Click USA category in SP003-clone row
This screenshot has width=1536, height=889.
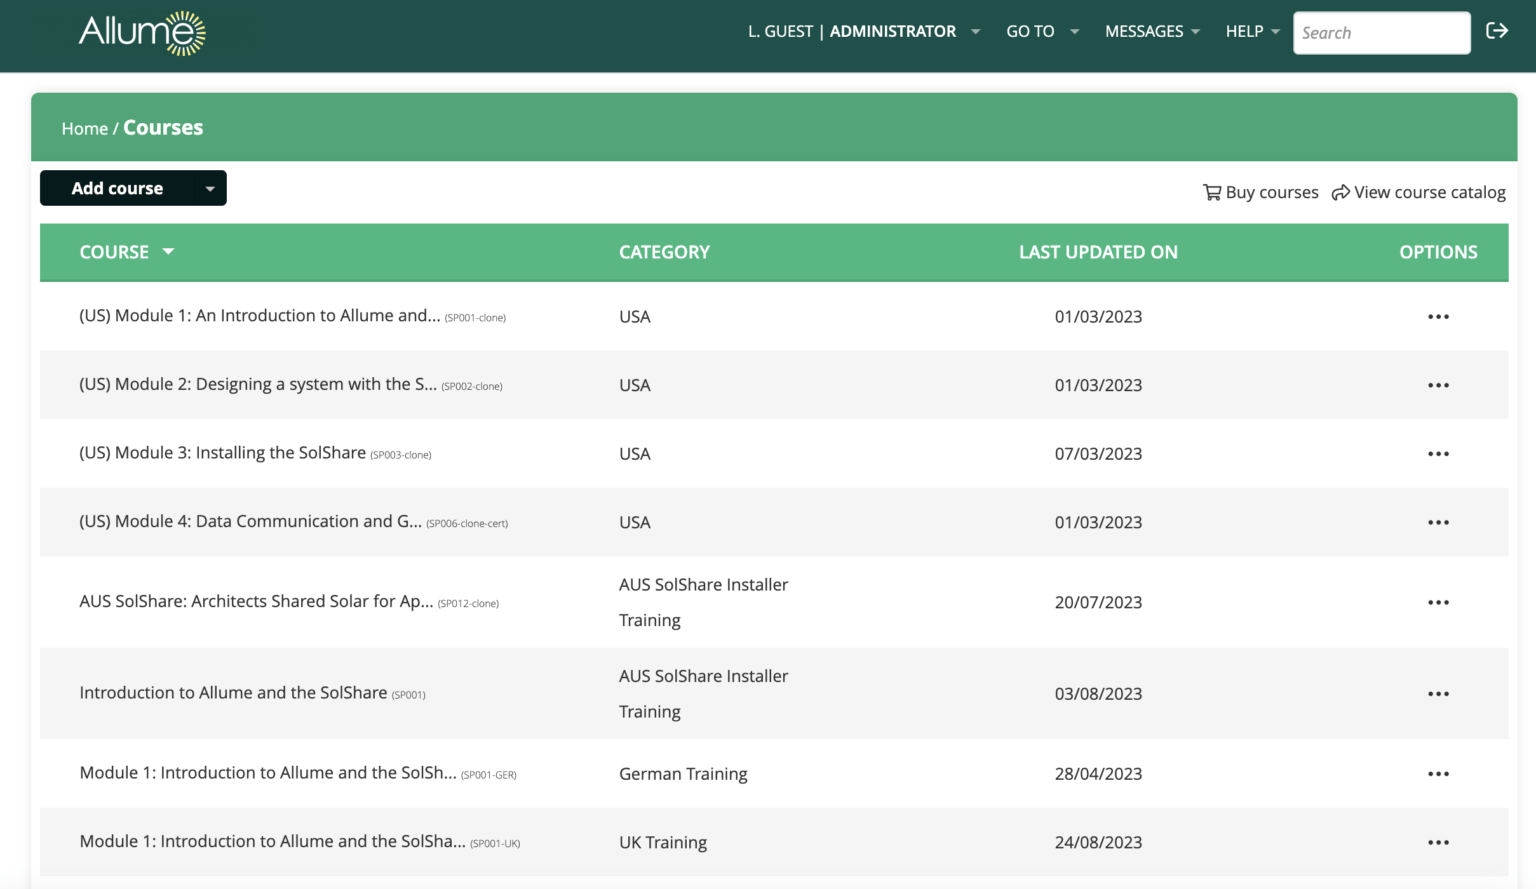pyautogui.click(x=635, y=454)
